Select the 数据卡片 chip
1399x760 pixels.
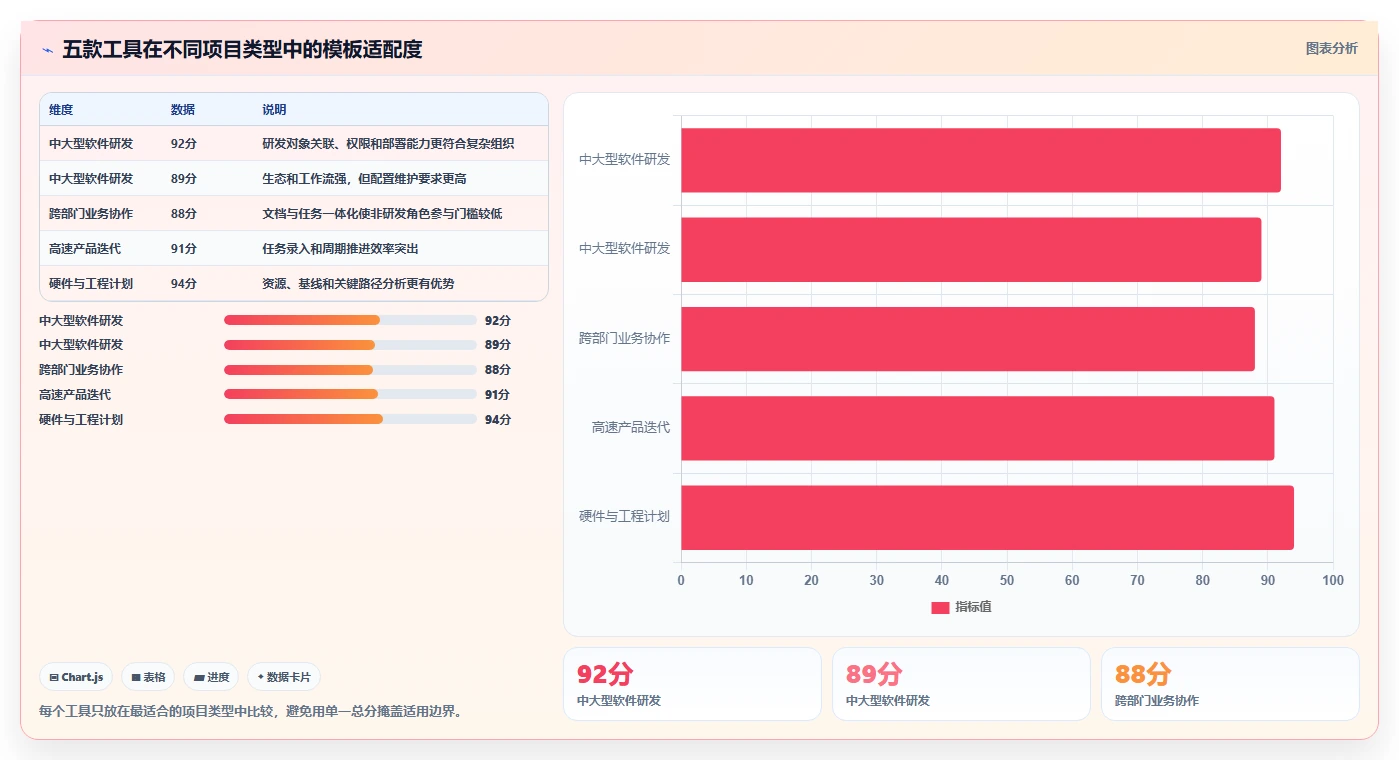(284, 677)
